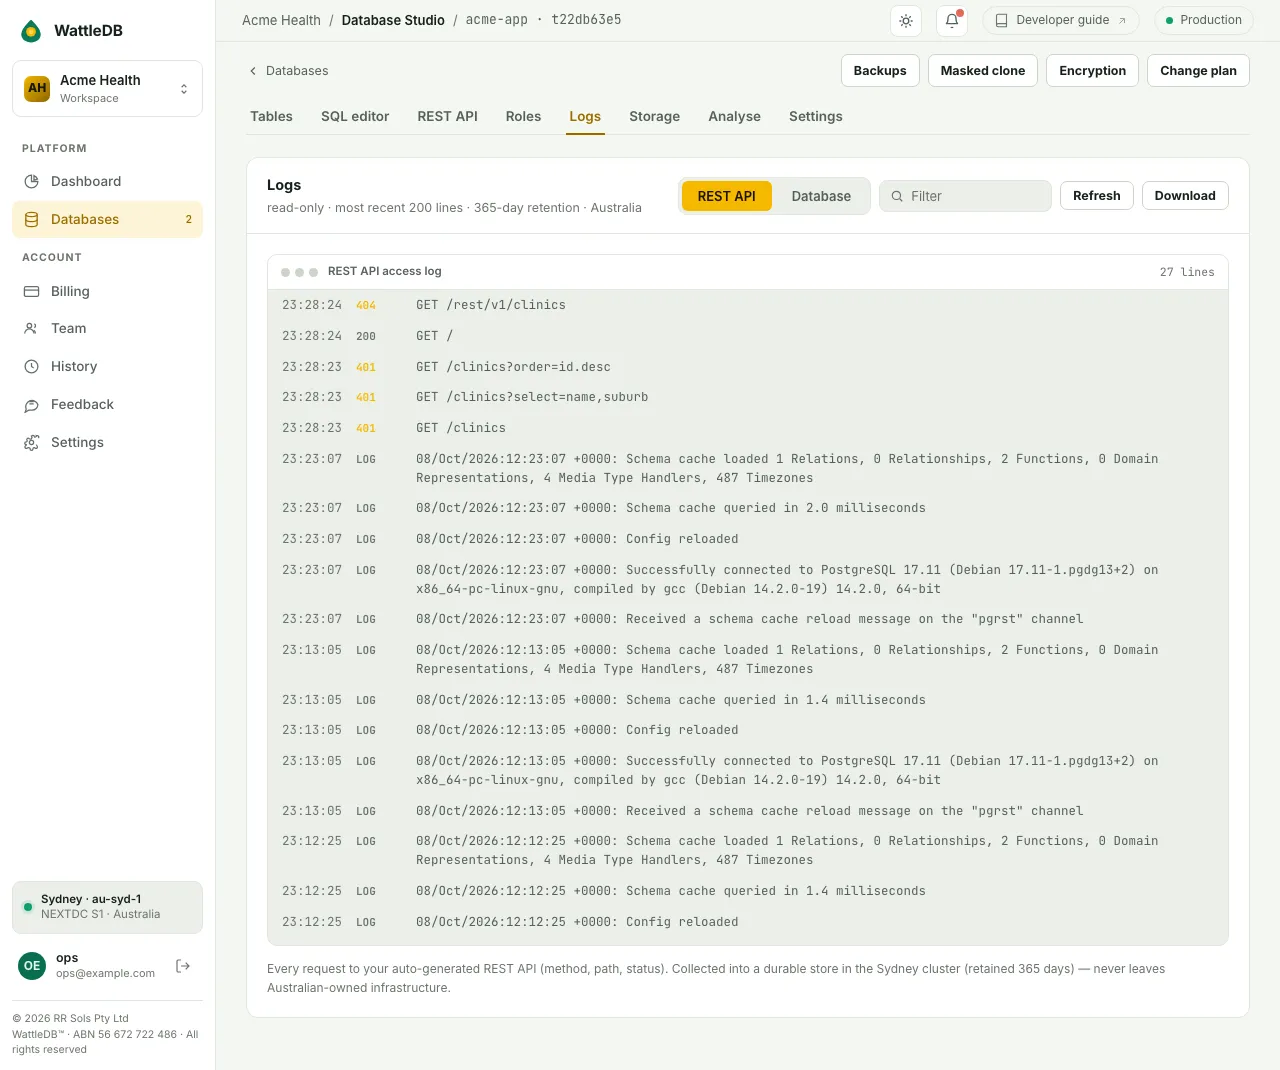
Task: Toggle the light/dark theme sun icon
Action: click(906, 20)
